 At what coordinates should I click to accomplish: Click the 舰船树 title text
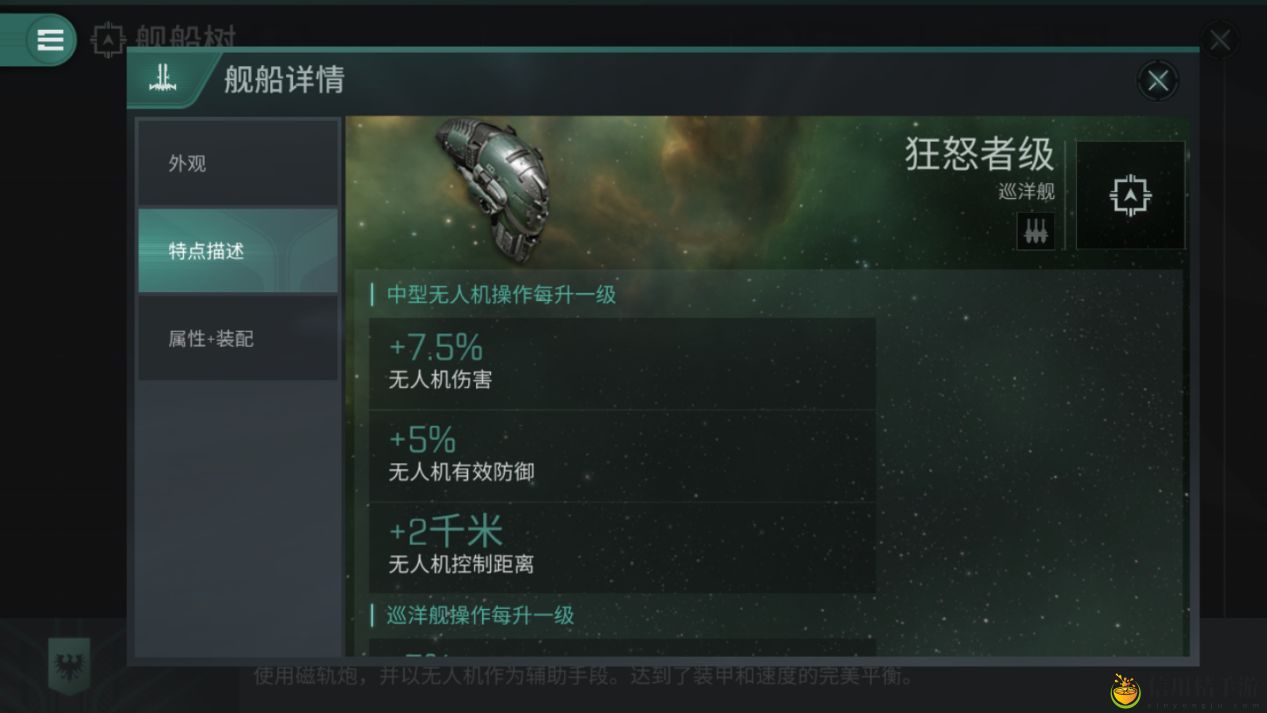coord(186,40)
